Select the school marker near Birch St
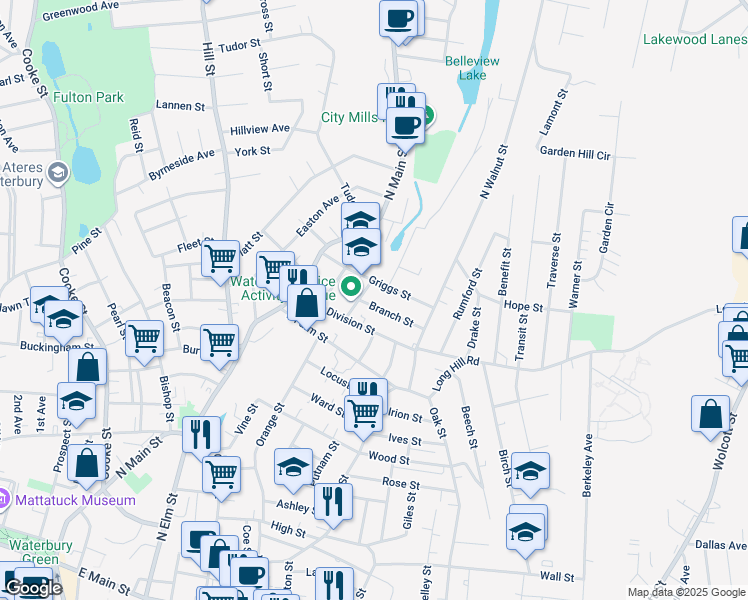Viewport: 748px width, 600px height. [x=530, y=472]
